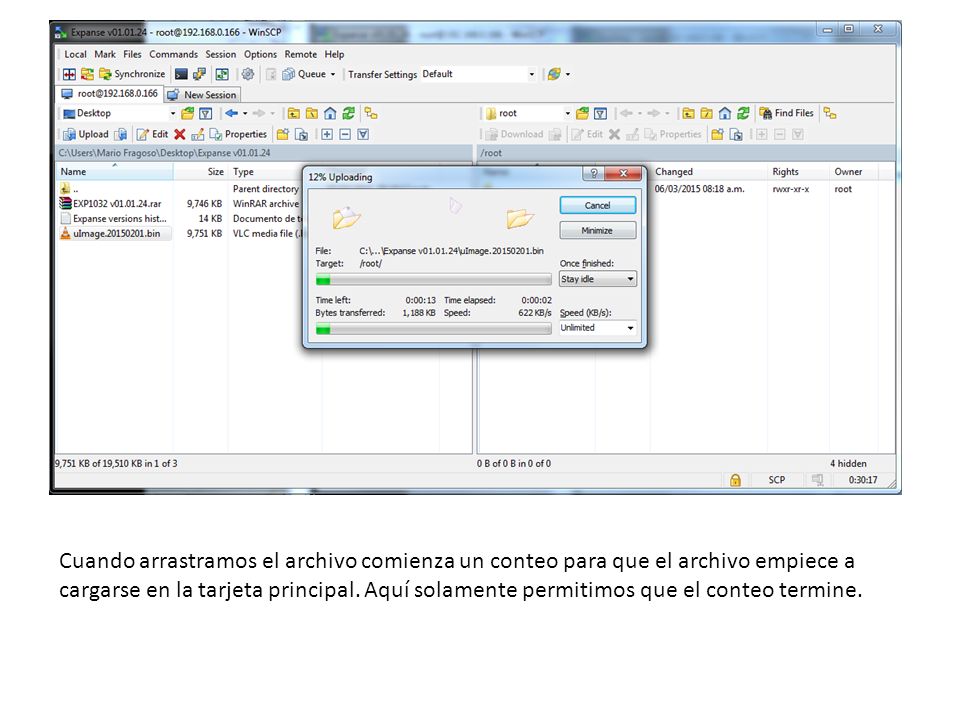Click the local root directory icon

click(312, 113)
